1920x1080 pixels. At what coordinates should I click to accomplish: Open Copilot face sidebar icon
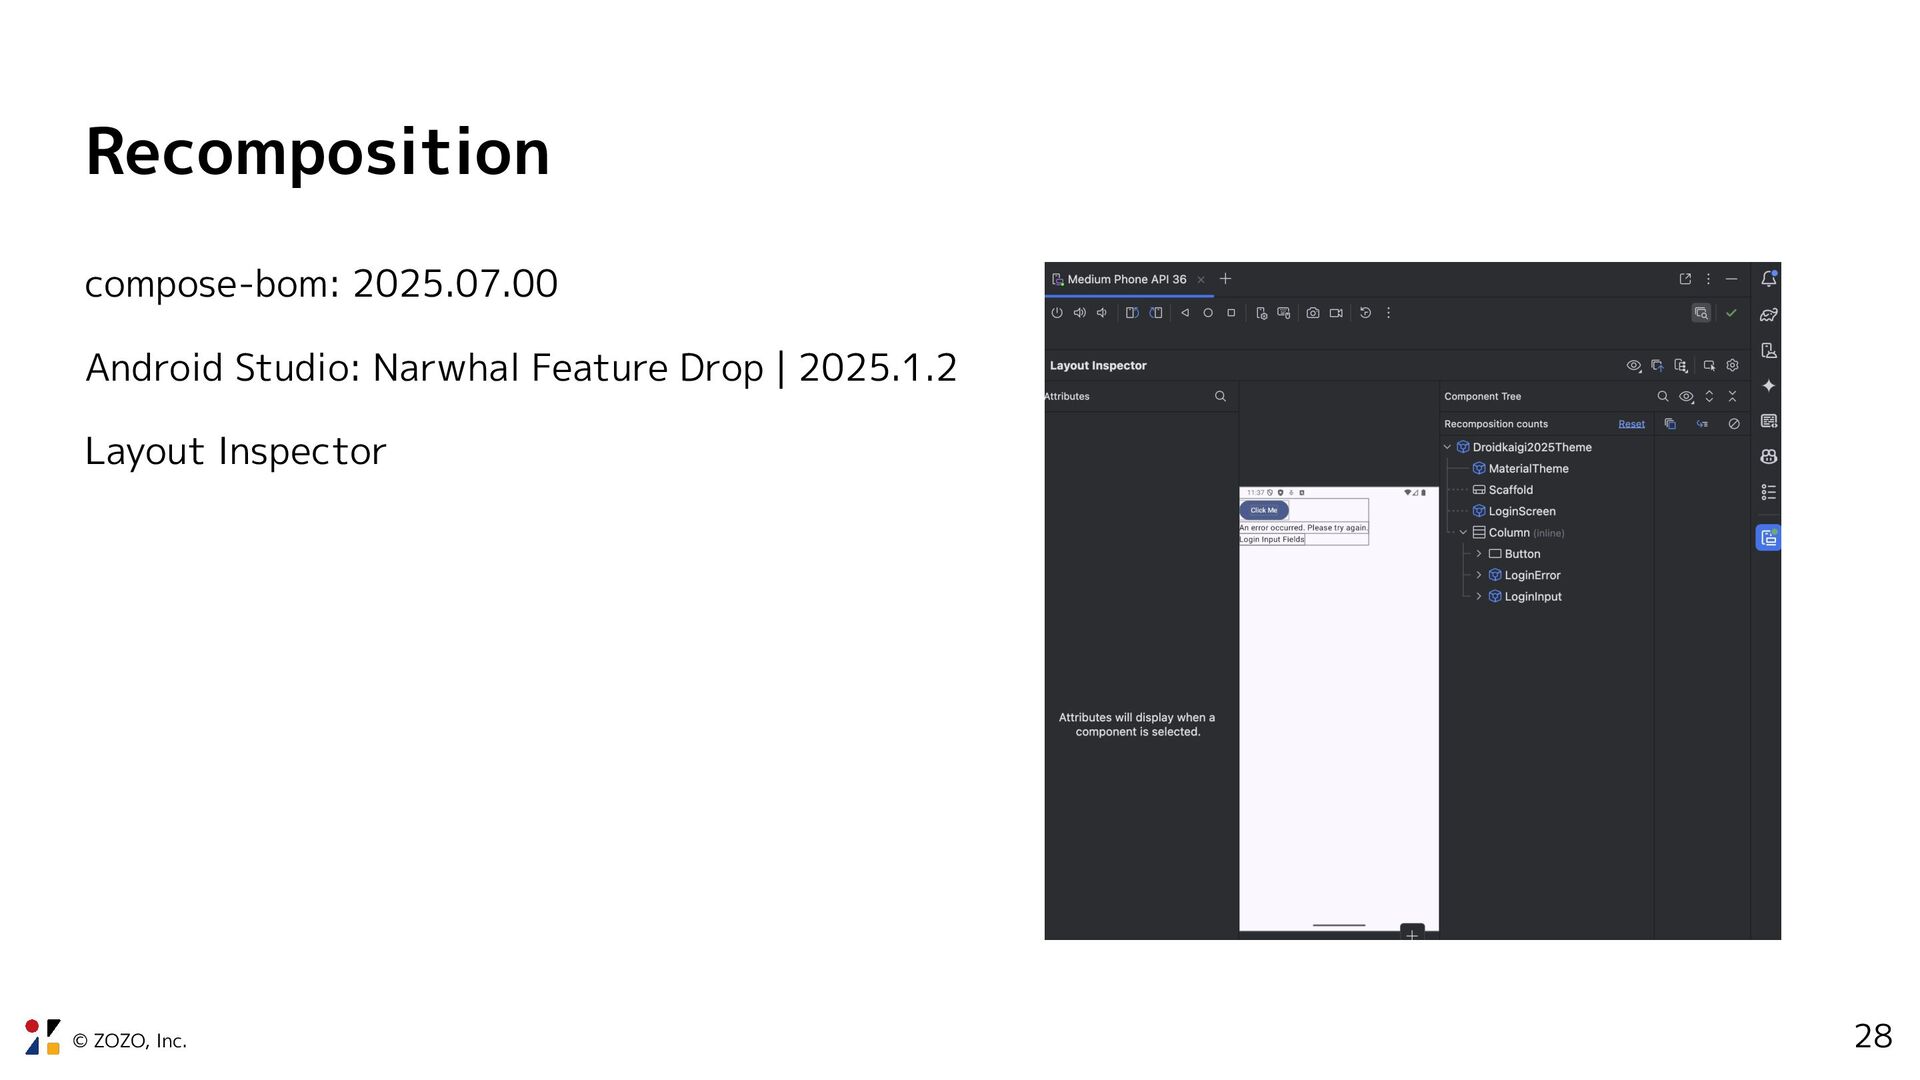(1768, 457)
